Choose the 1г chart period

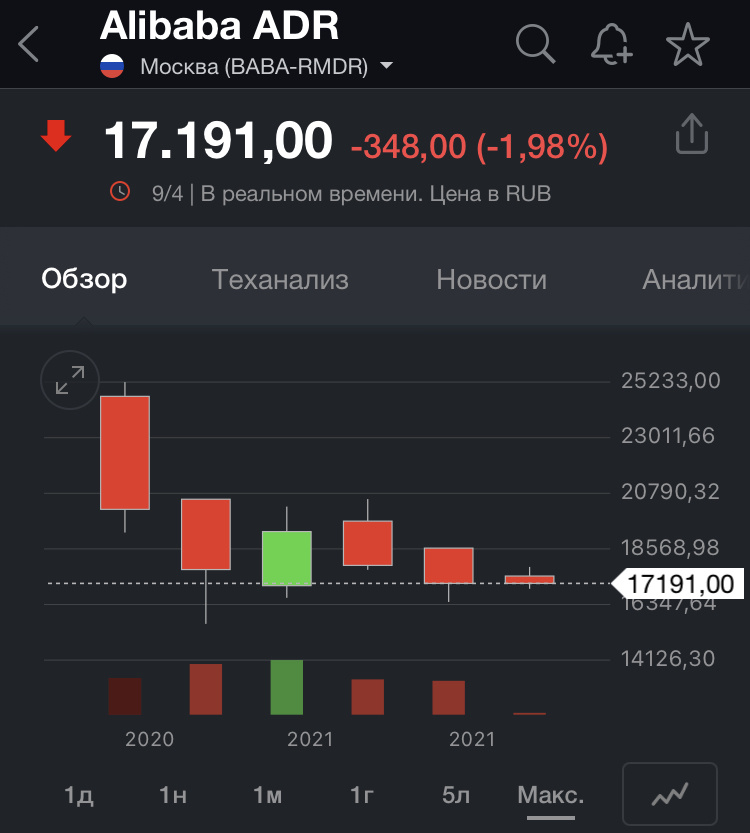[362, 795]
